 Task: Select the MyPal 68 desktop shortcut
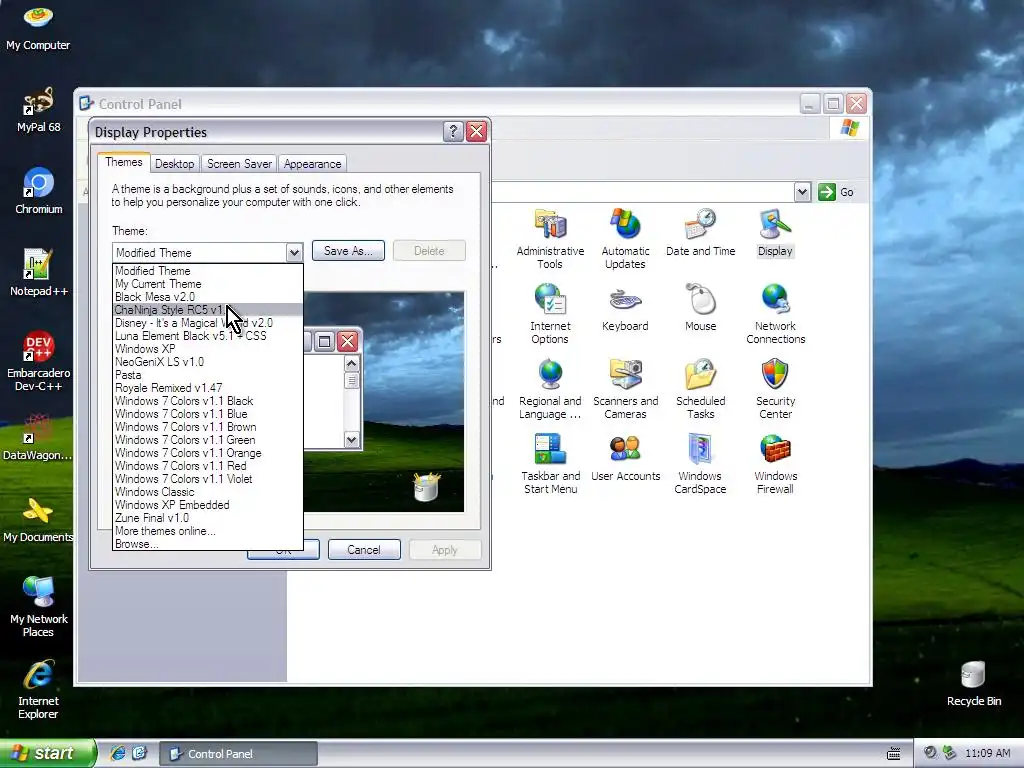(x=38, y=110)
